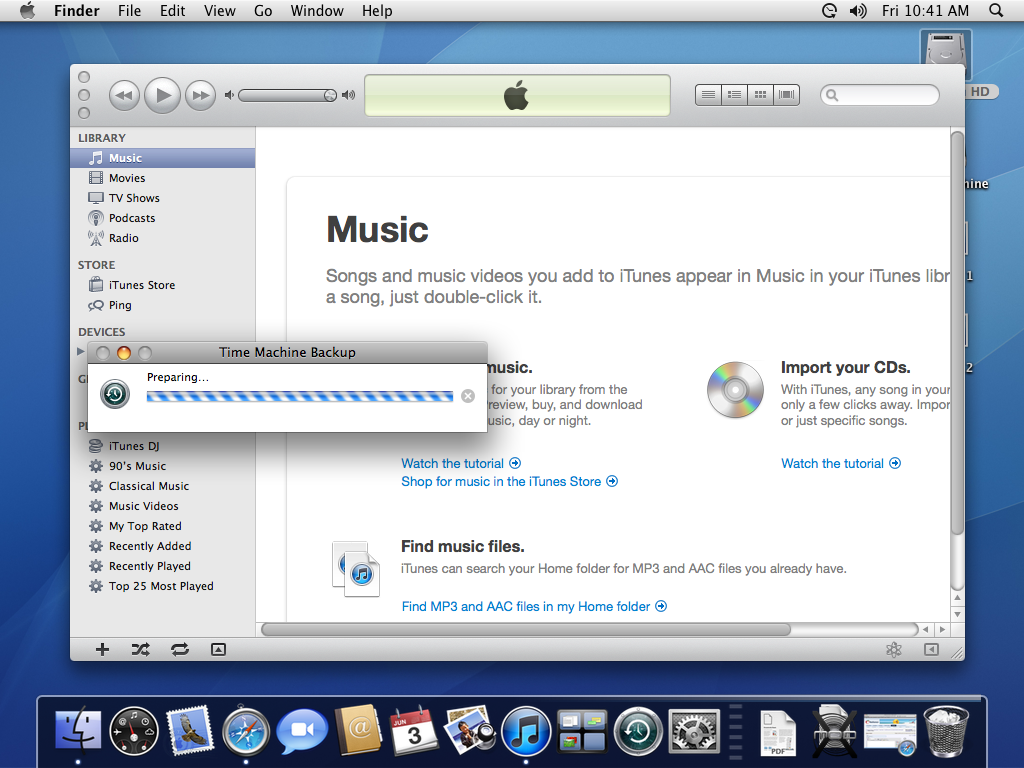Click the Time Machine backup progress bar
The width and height of the screenshot is (1024, 768).
[300, 396]
